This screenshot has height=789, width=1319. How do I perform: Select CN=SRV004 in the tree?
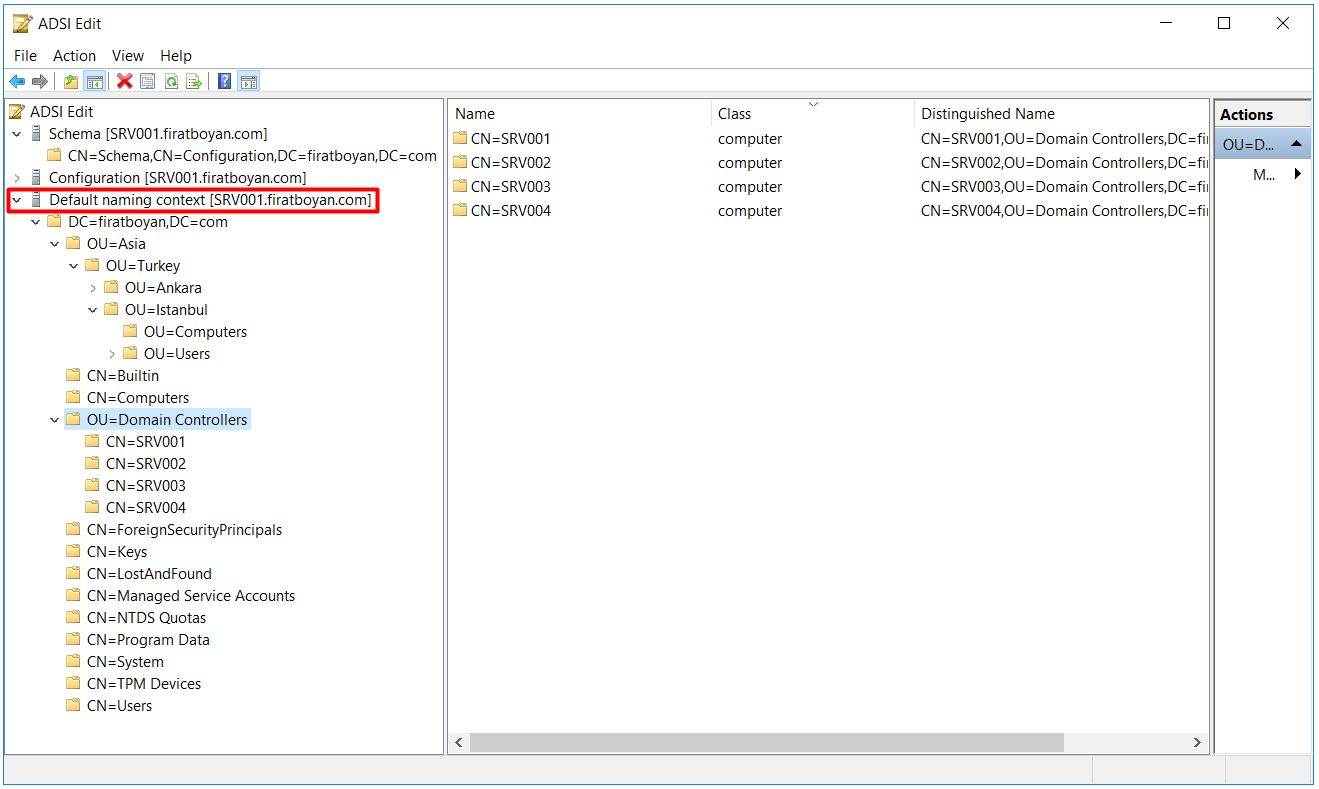(145, 508)
